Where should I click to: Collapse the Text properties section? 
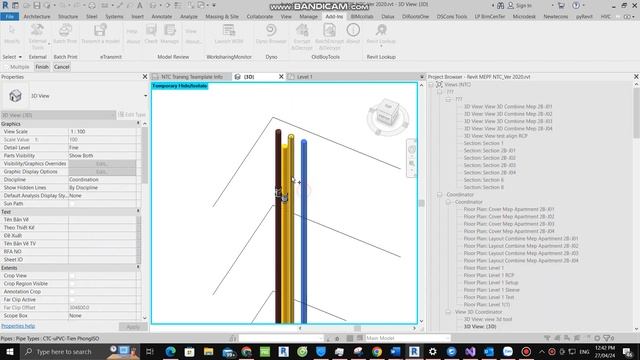138,211
